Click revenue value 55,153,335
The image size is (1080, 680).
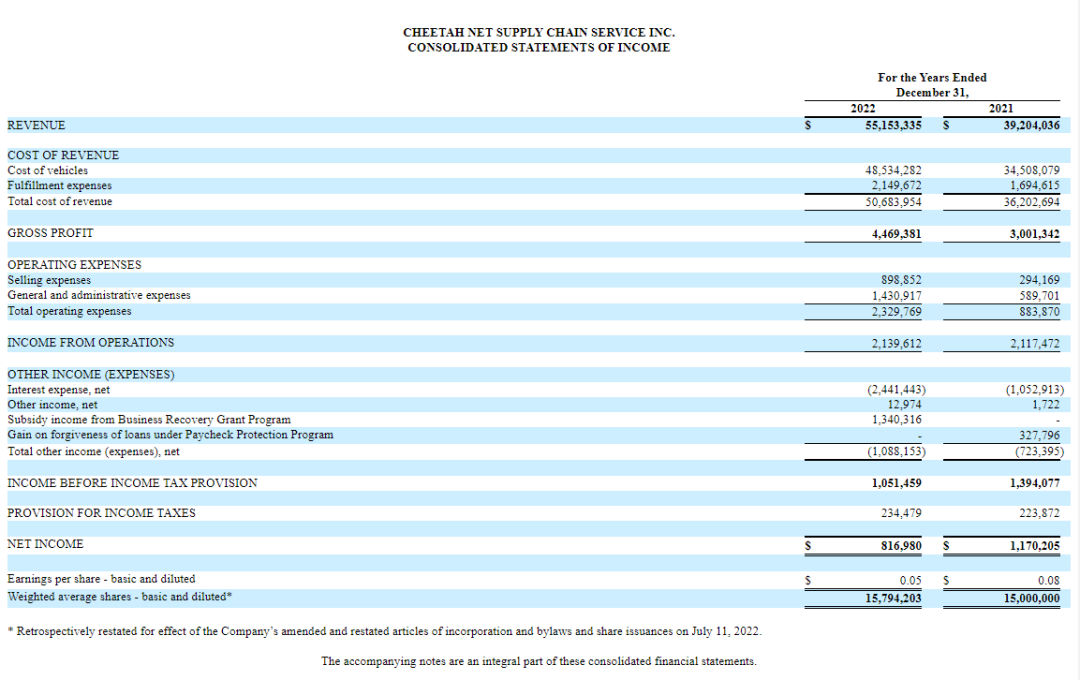tap(893, 125)
